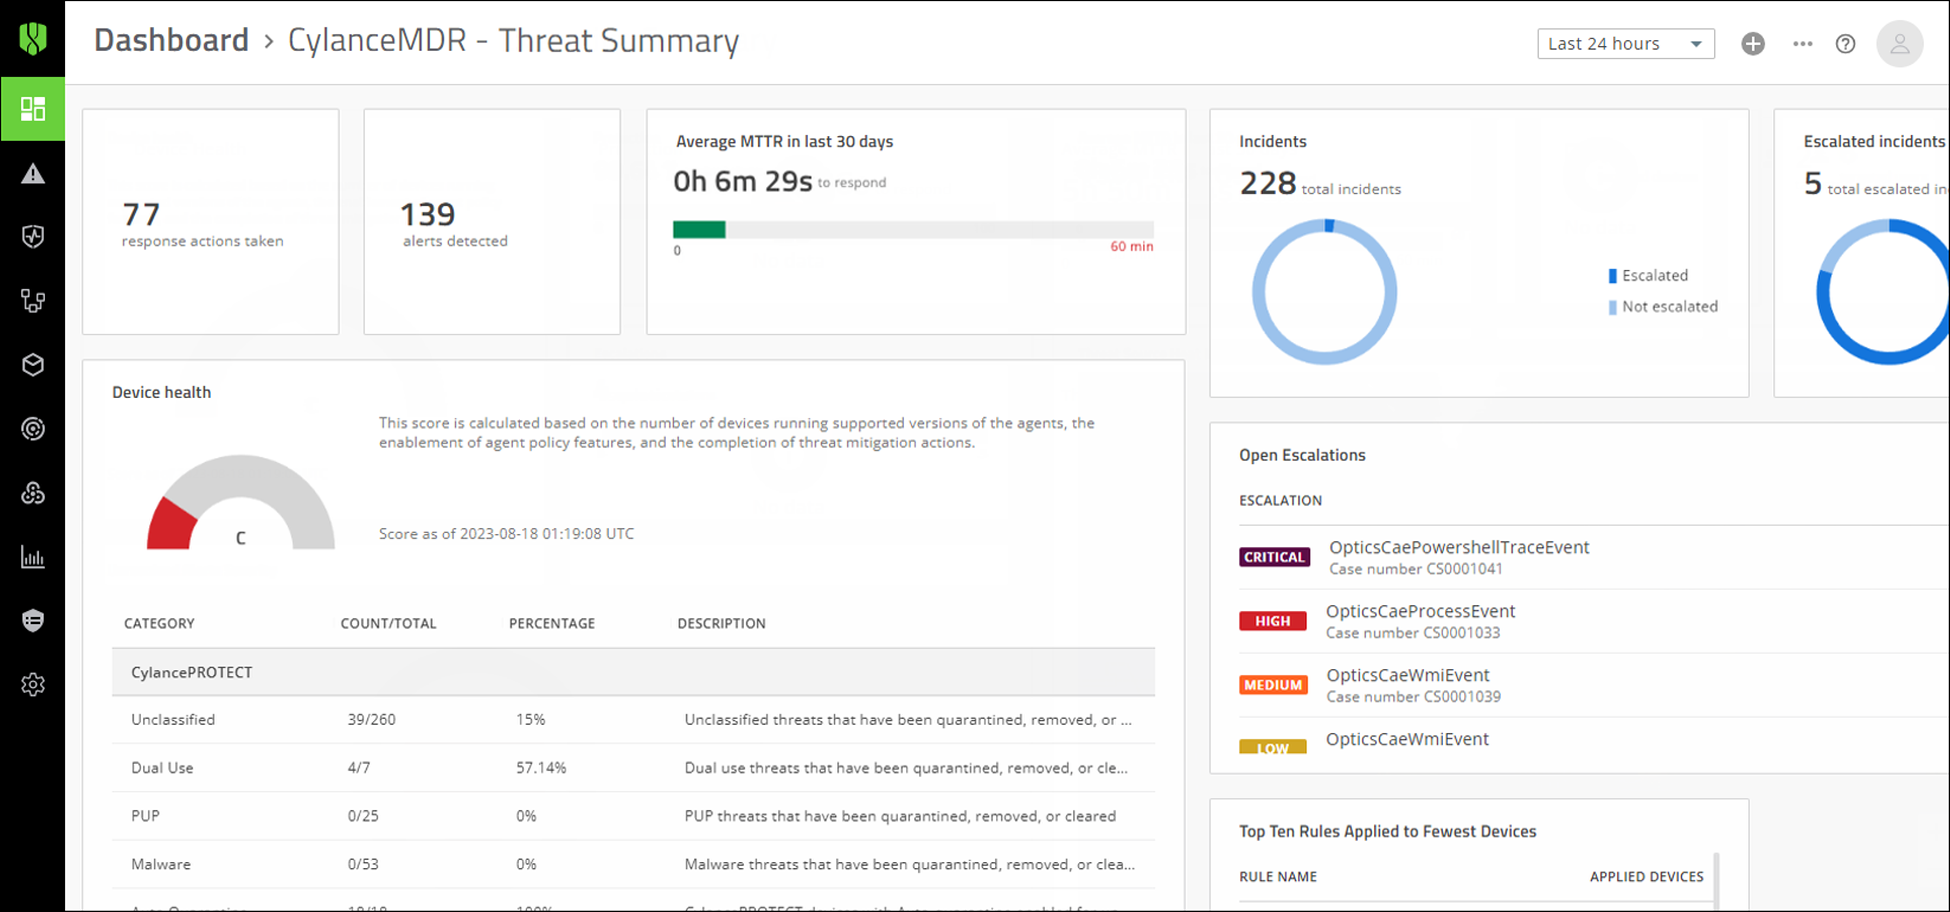Click the Escalated legend swatch

pos(1612,276)
